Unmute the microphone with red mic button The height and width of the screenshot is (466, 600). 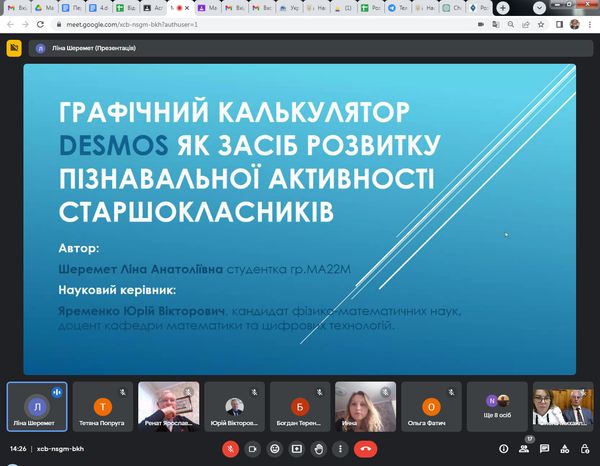point(229,449)
